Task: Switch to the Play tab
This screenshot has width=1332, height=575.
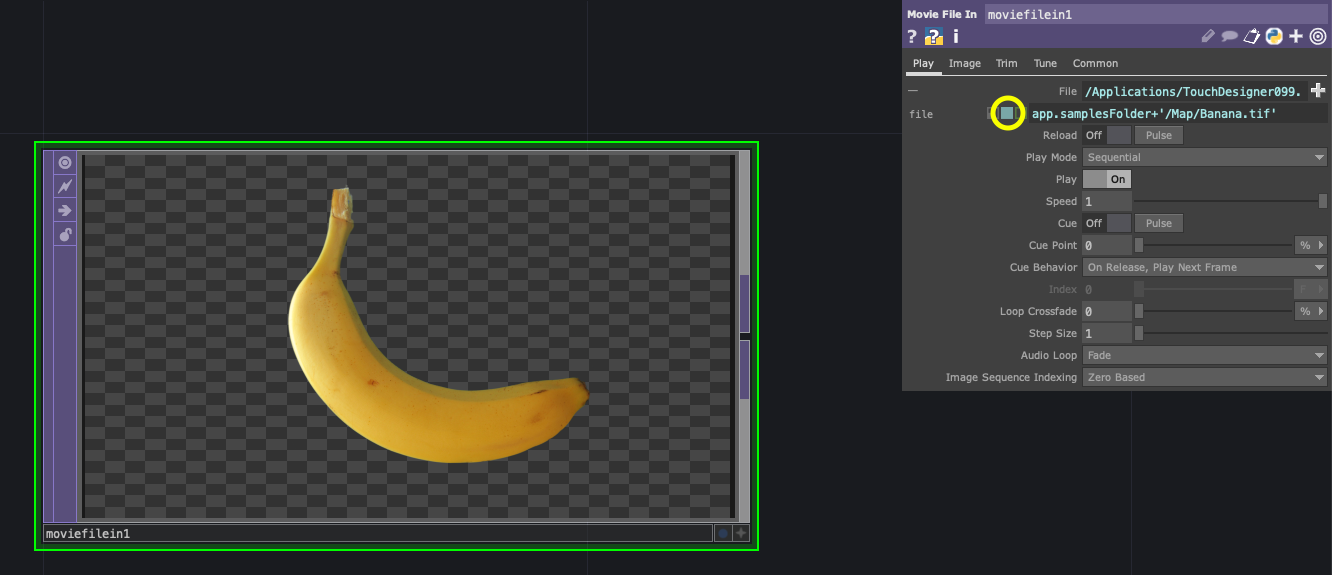Action: [923, 63]
